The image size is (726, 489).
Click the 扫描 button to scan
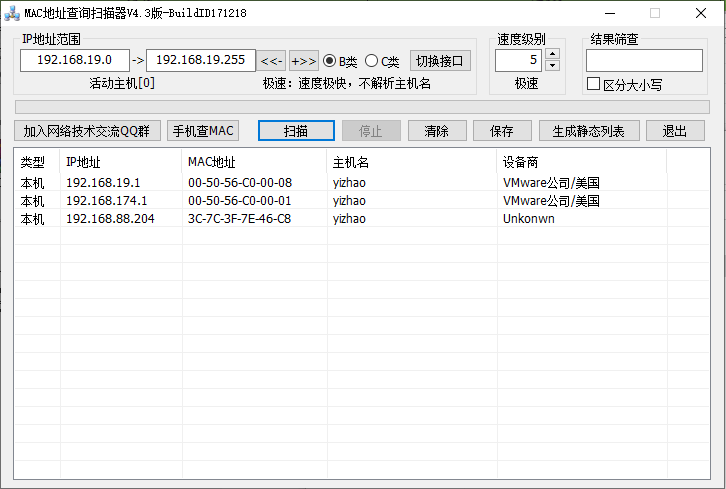pos(295,131)
